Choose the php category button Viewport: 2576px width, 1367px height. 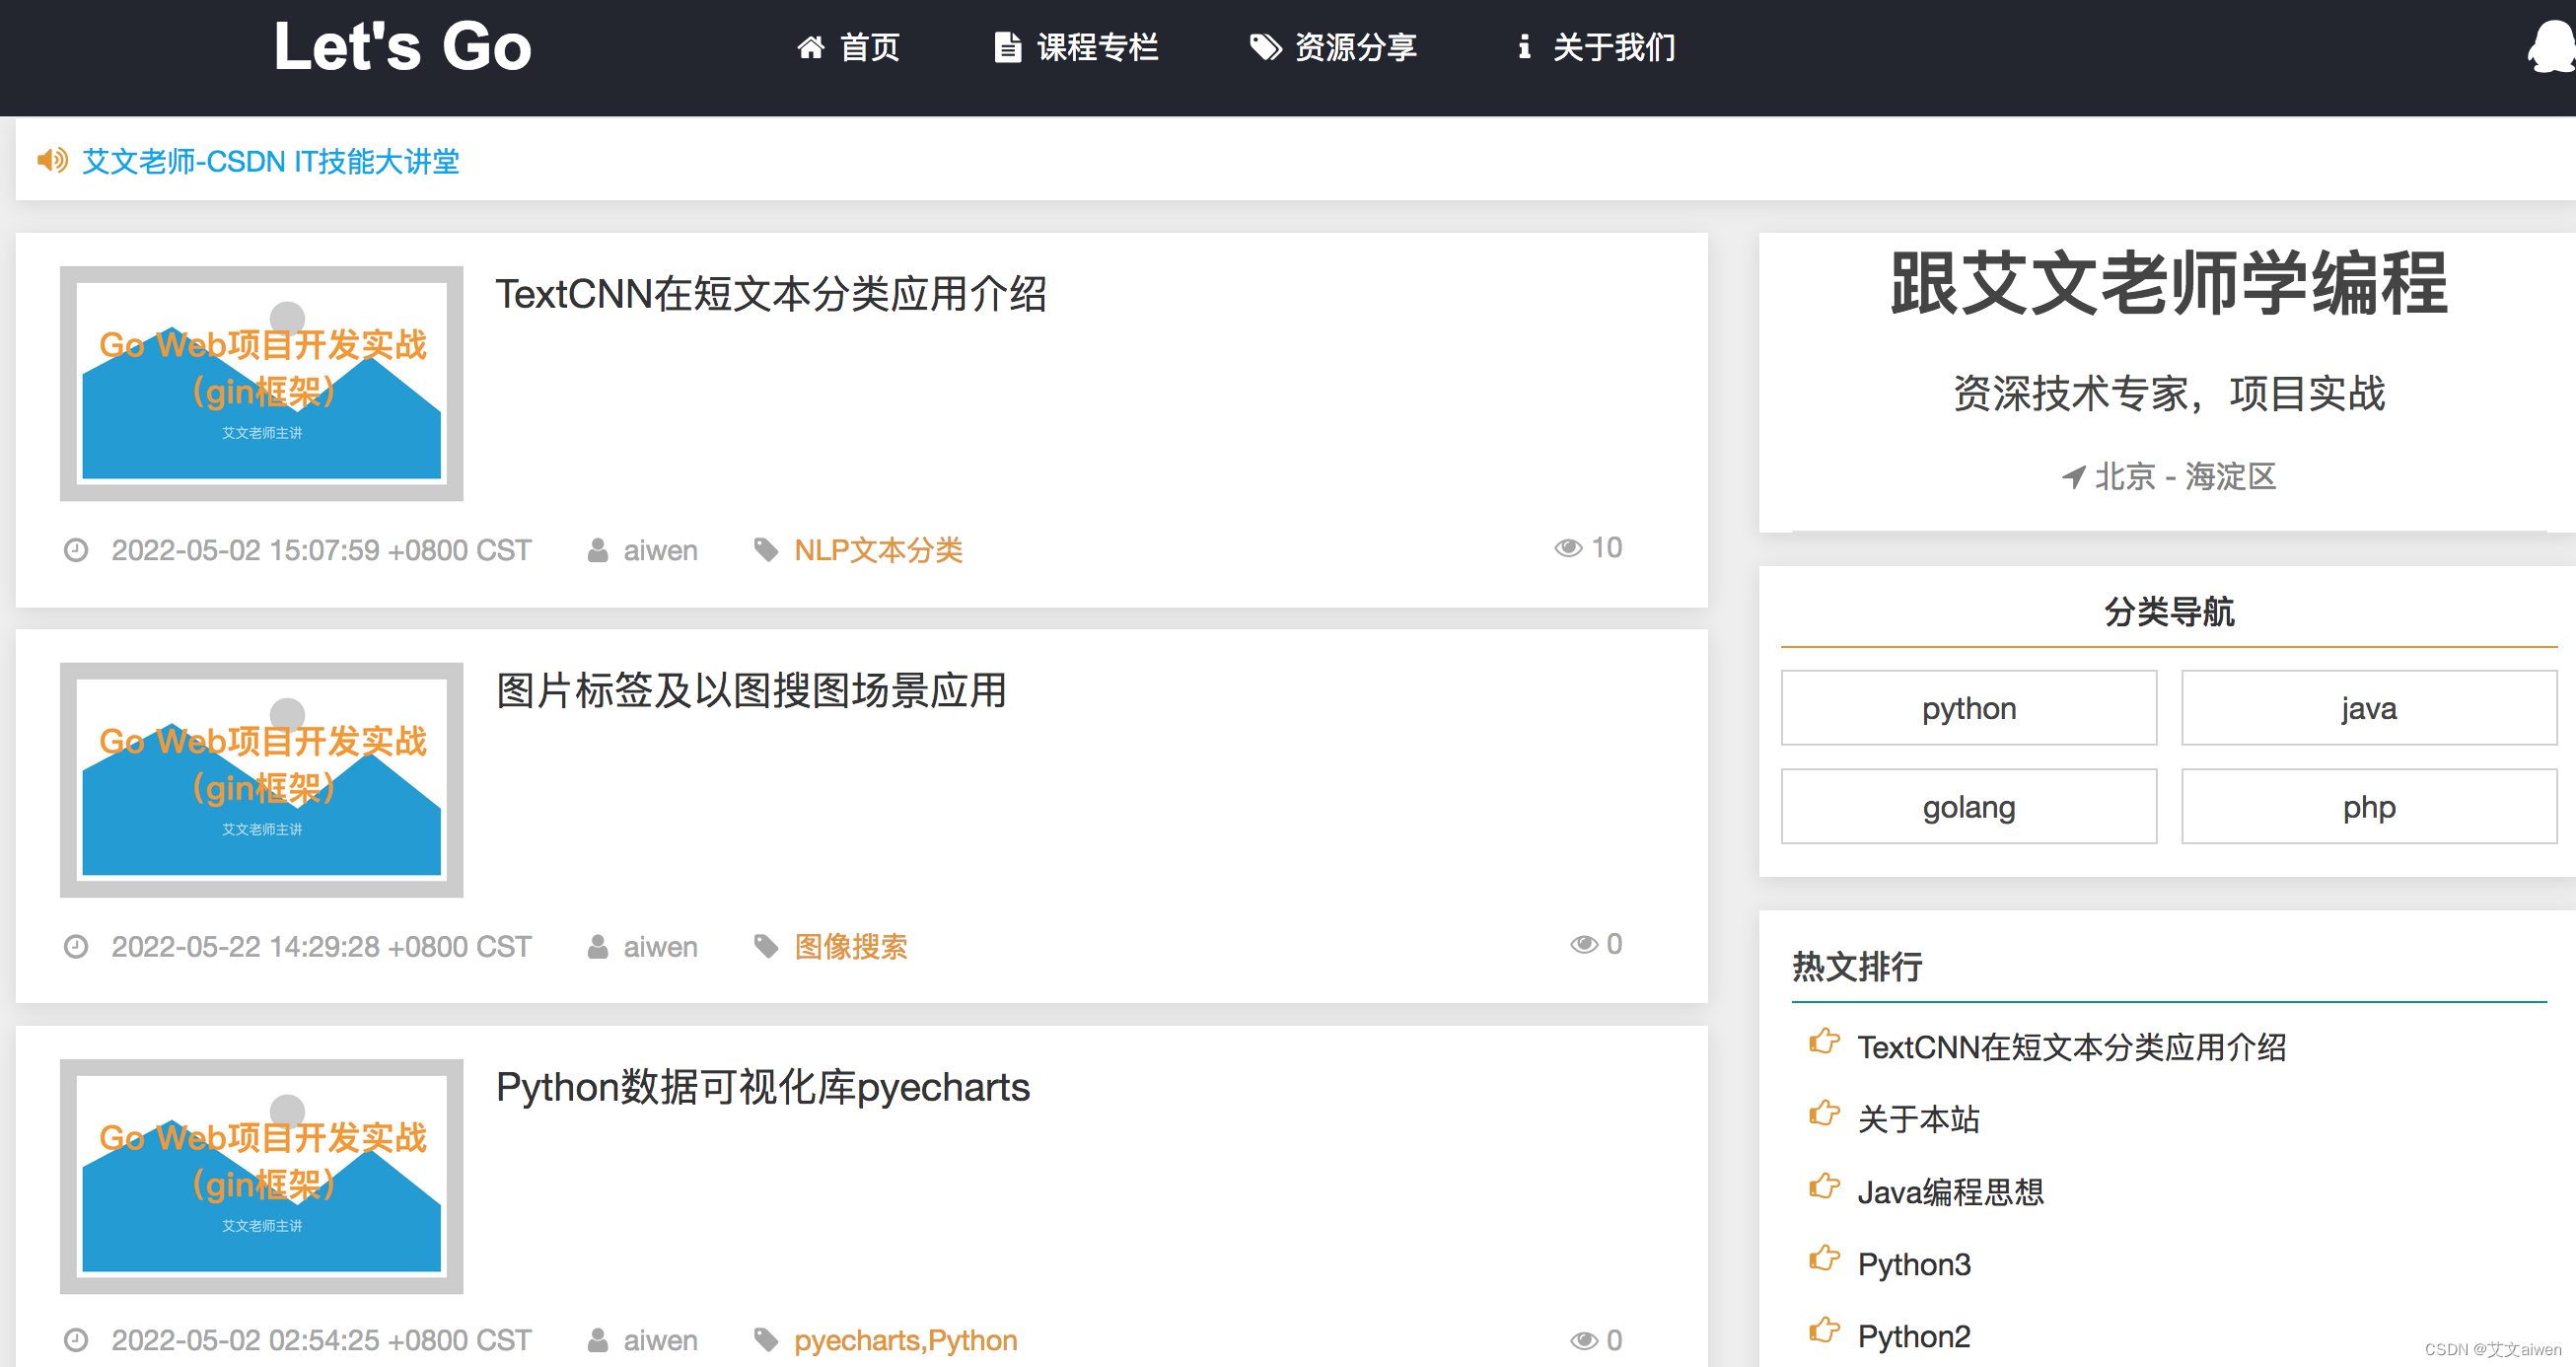click(2368, 806)
